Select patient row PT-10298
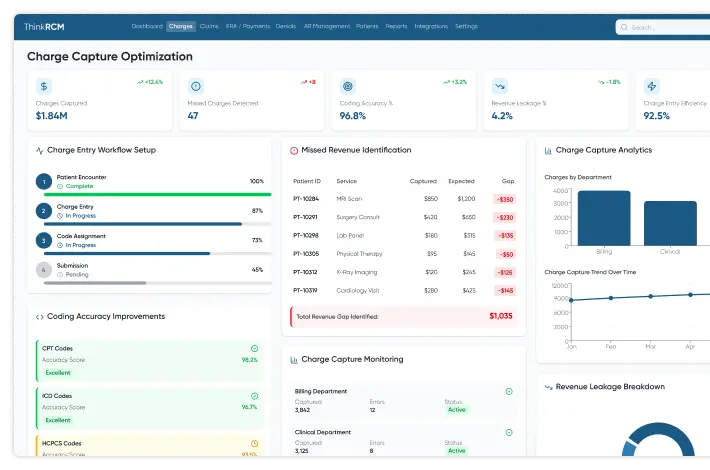The image size is (710, 470). (404, 235)
